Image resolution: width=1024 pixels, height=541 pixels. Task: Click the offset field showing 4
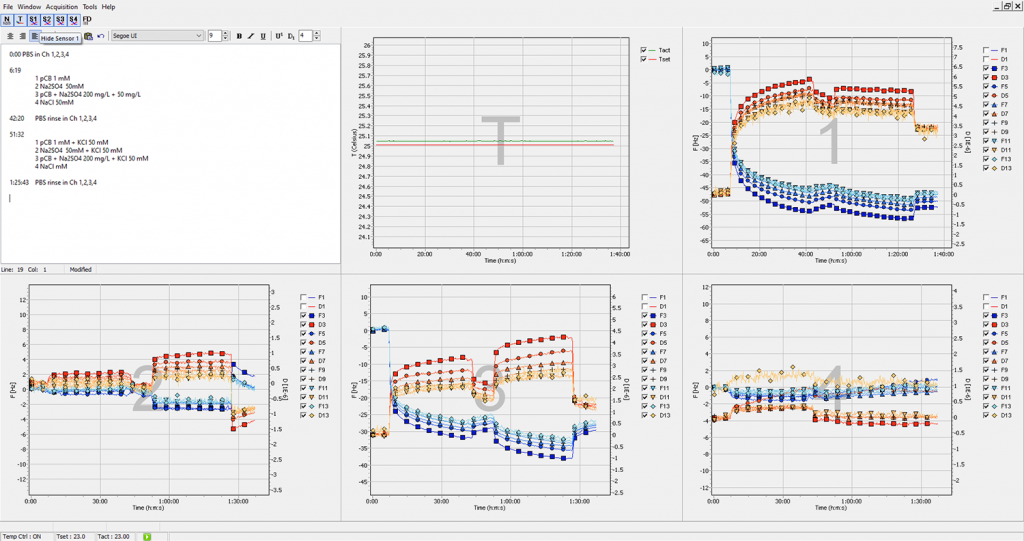coord(305,36)
